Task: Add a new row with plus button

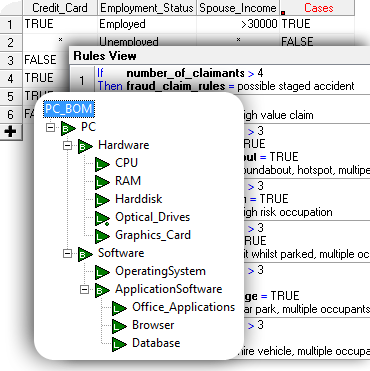Action: coord(10,131)
